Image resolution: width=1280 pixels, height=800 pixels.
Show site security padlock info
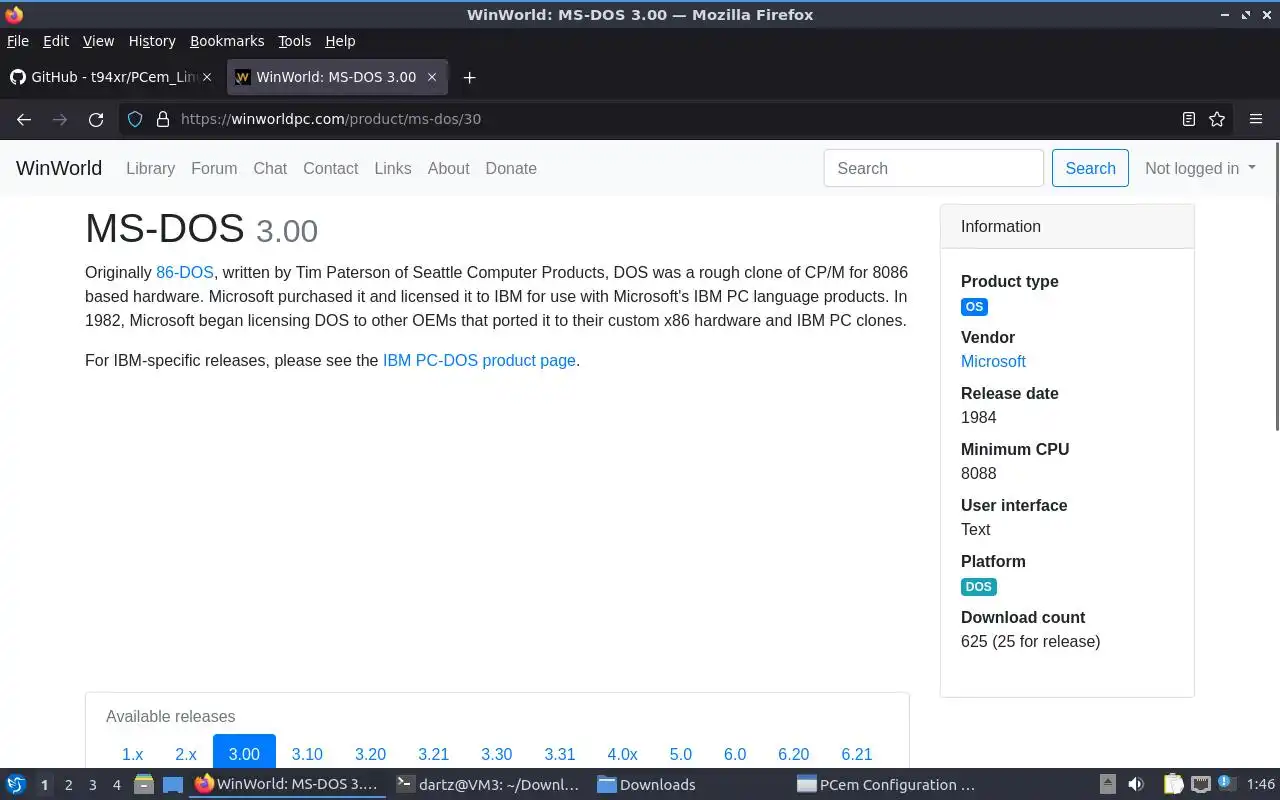(x=163, y=119)
